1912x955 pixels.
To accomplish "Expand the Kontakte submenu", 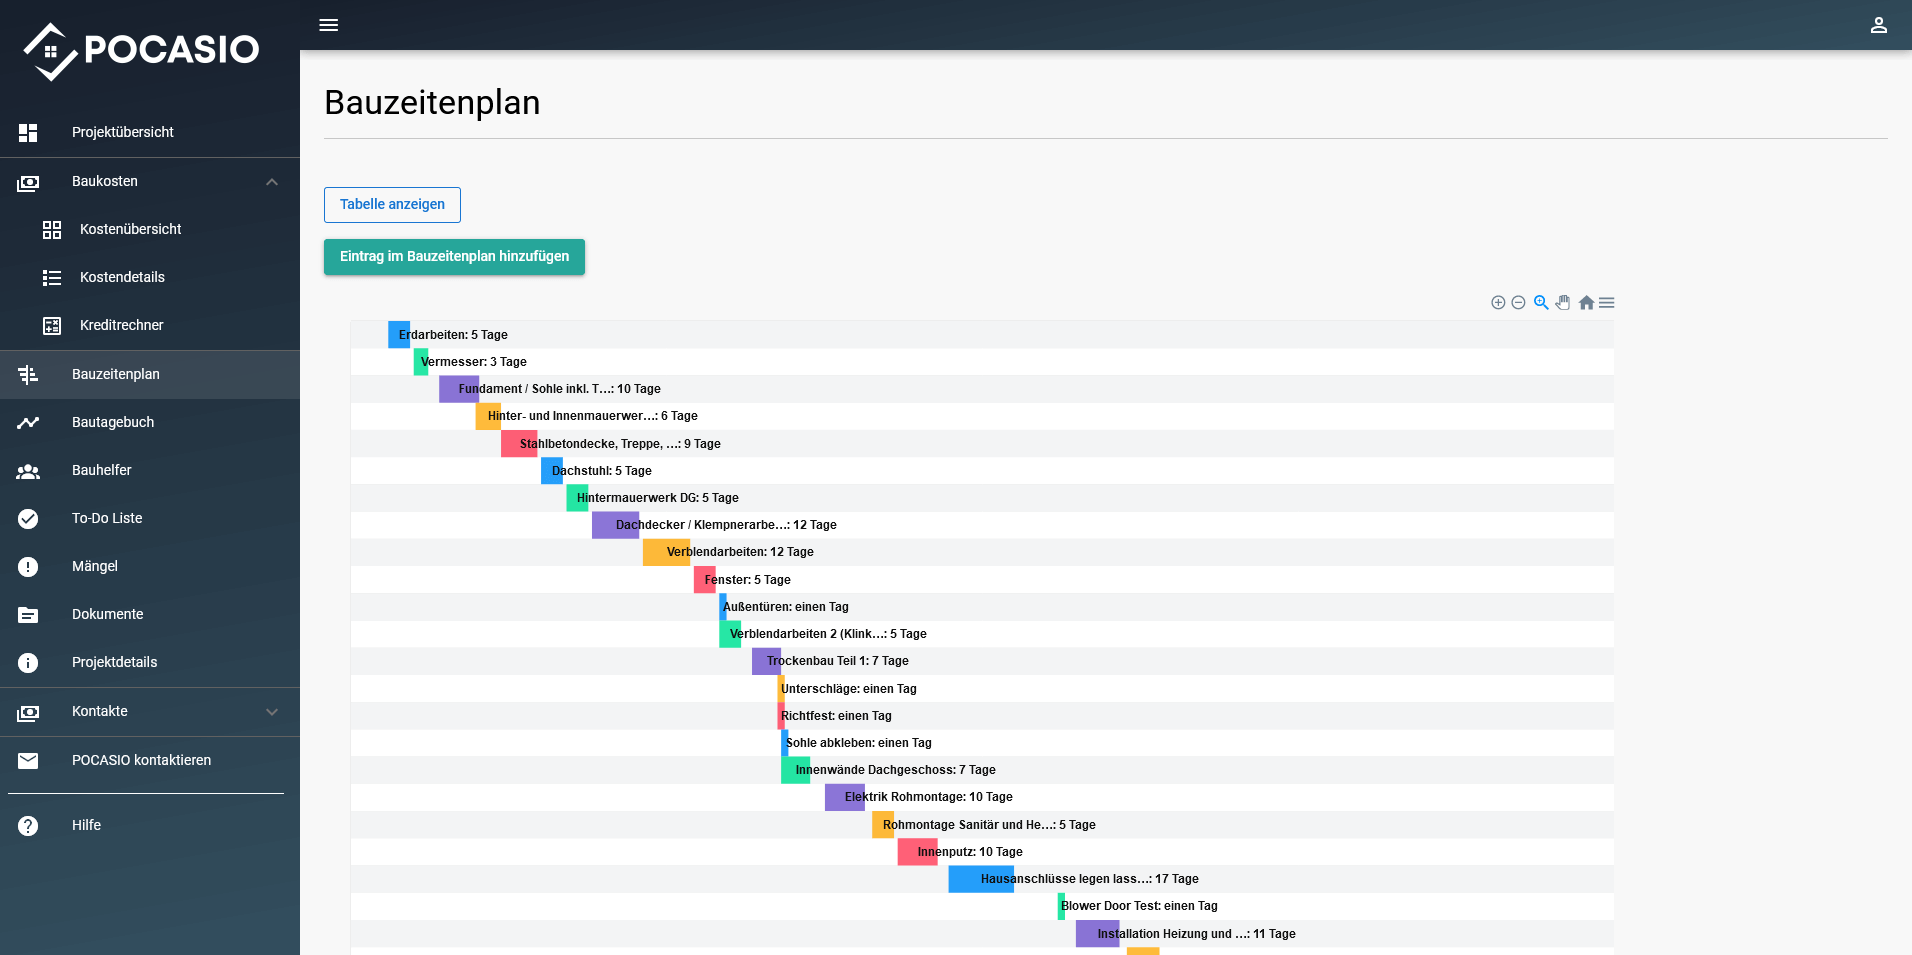I will [272, 712].
